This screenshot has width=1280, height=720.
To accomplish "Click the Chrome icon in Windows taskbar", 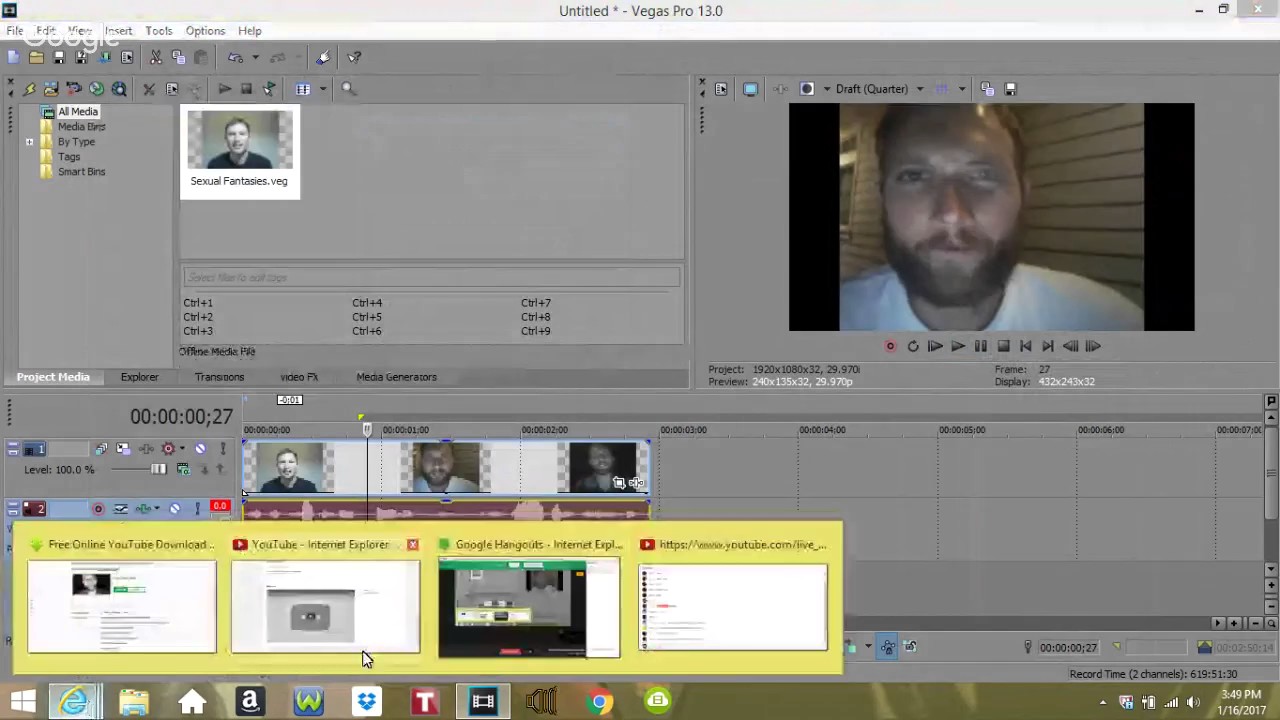I will [599, 702].
